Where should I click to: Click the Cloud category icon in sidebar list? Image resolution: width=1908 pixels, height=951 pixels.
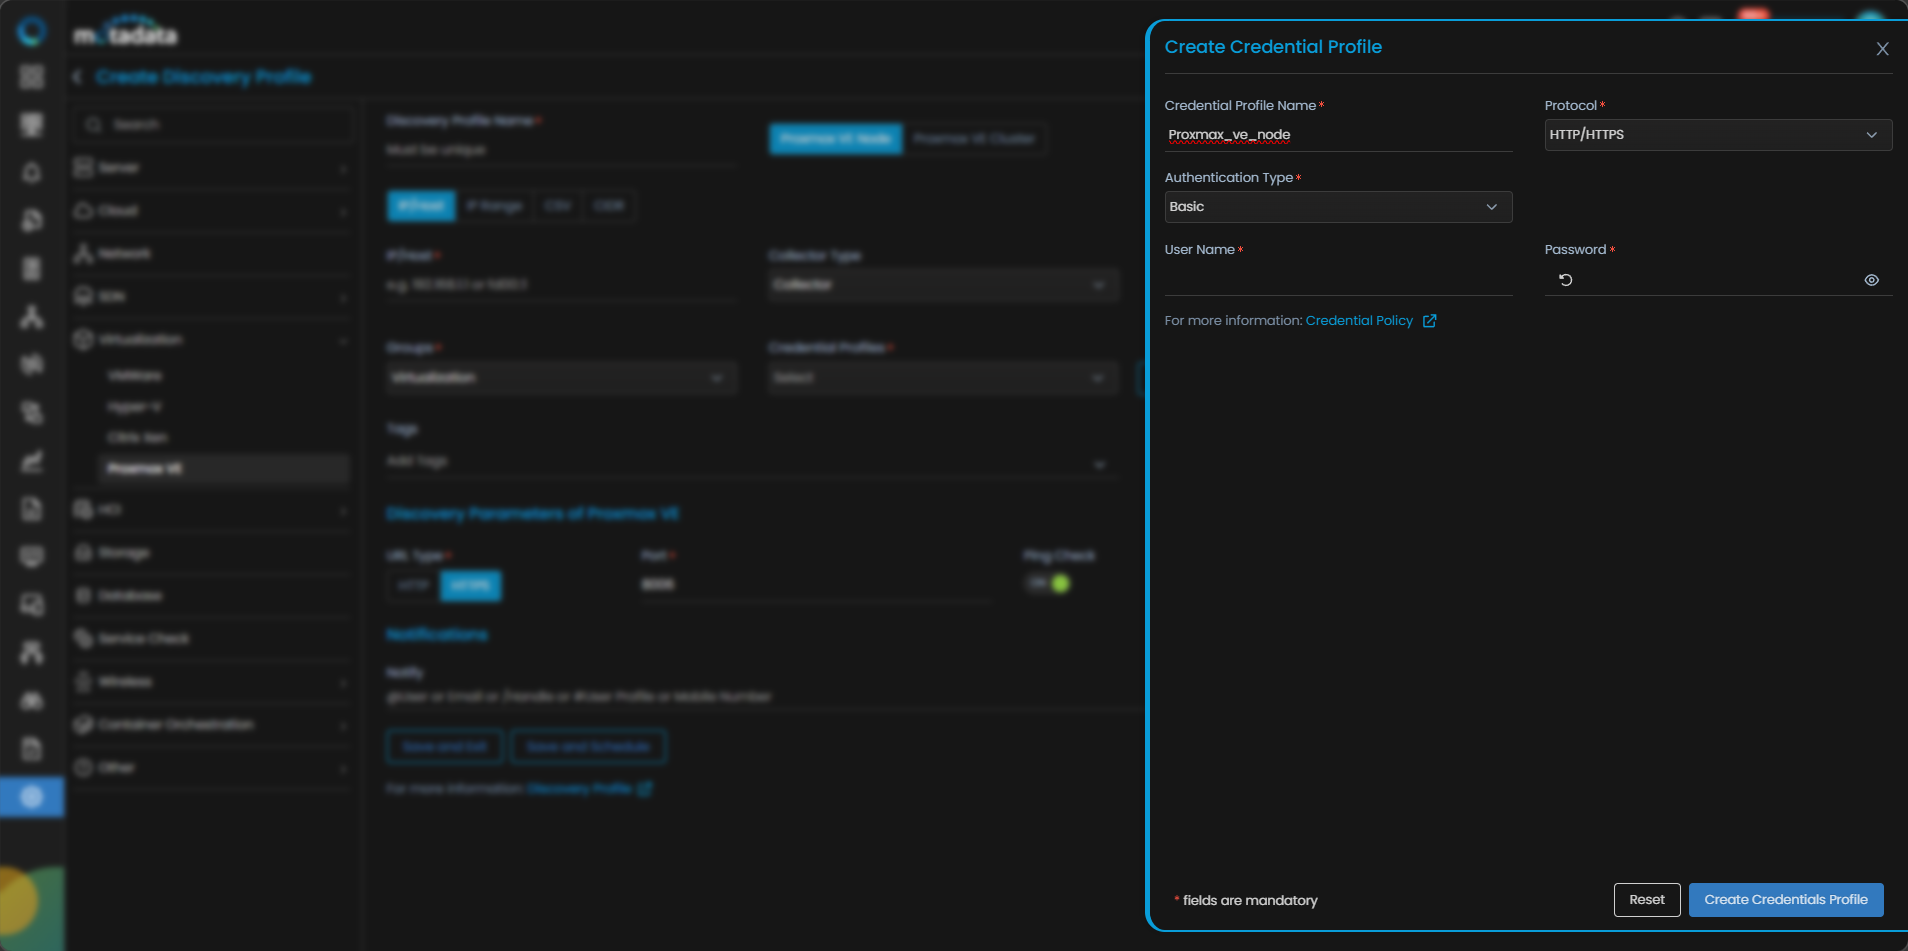coord(83,211)
